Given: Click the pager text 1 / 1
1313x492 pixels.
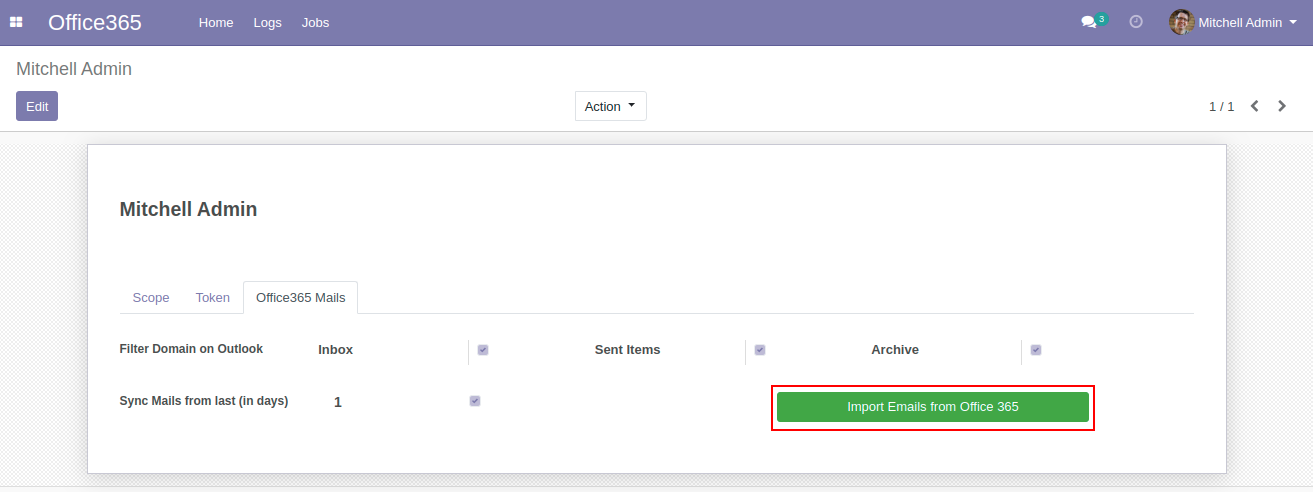Looking at the screenshot, I should coord(1222,106).
